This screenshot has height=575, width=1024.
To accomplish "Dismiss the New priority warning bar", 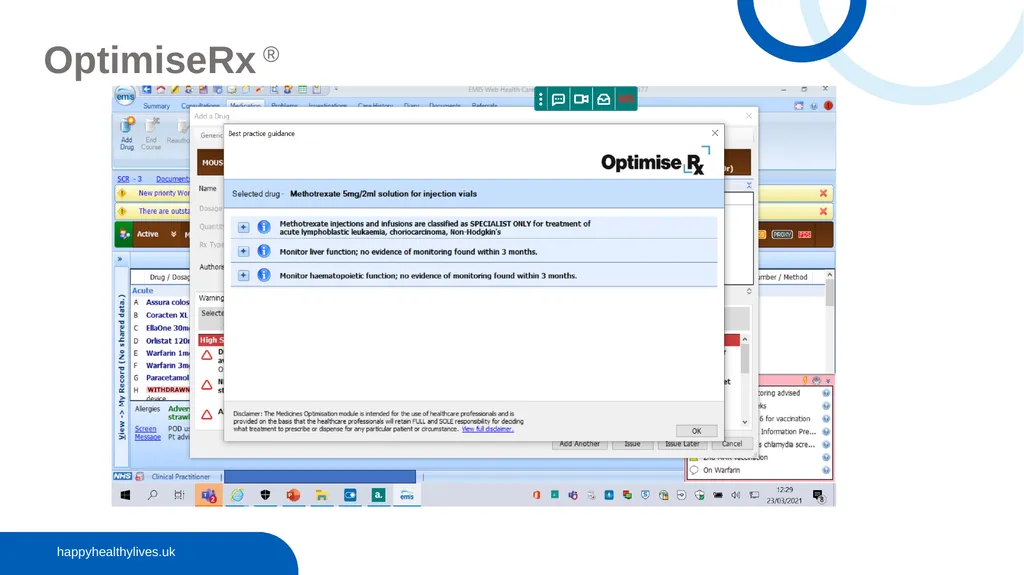I will 823,193.
